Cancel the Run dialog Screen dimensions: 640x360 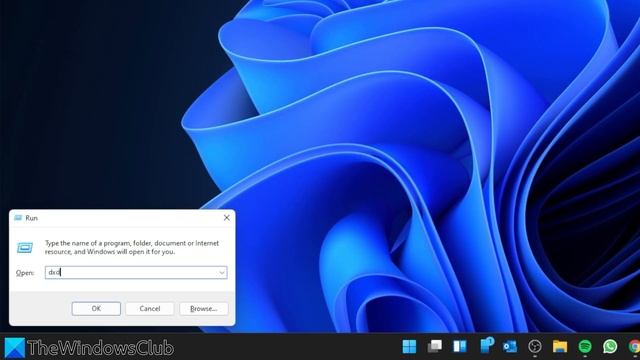[x=150, y=309]
